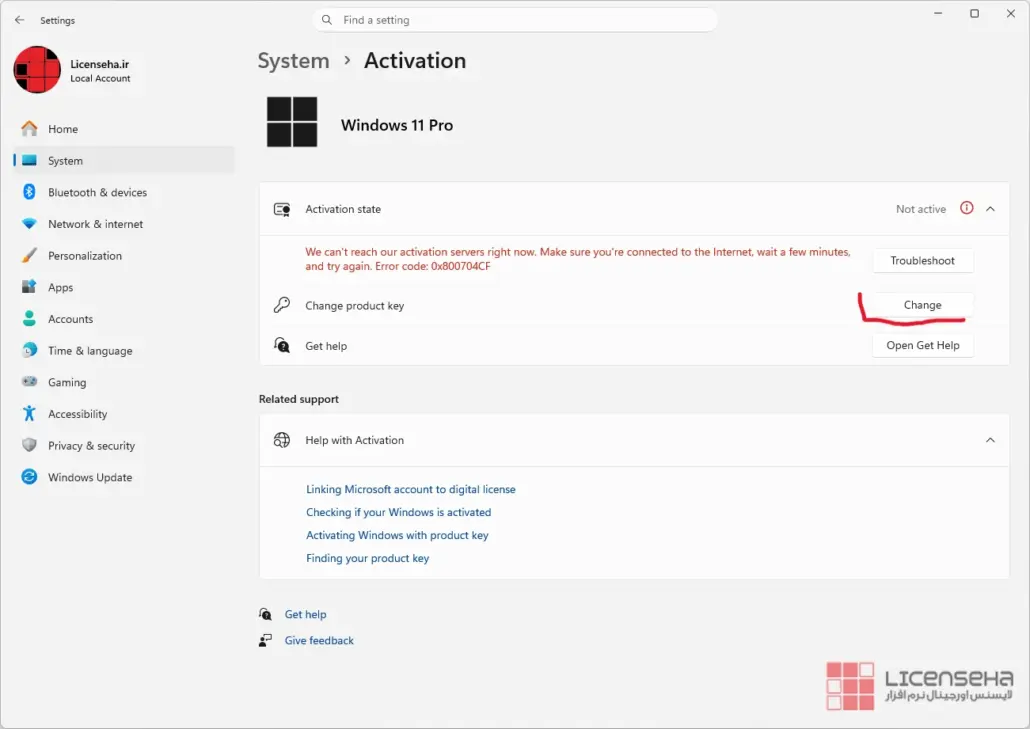Screen dimensions: 1030x729
Task: Click the Change product key button
Action: click(922, 305)
